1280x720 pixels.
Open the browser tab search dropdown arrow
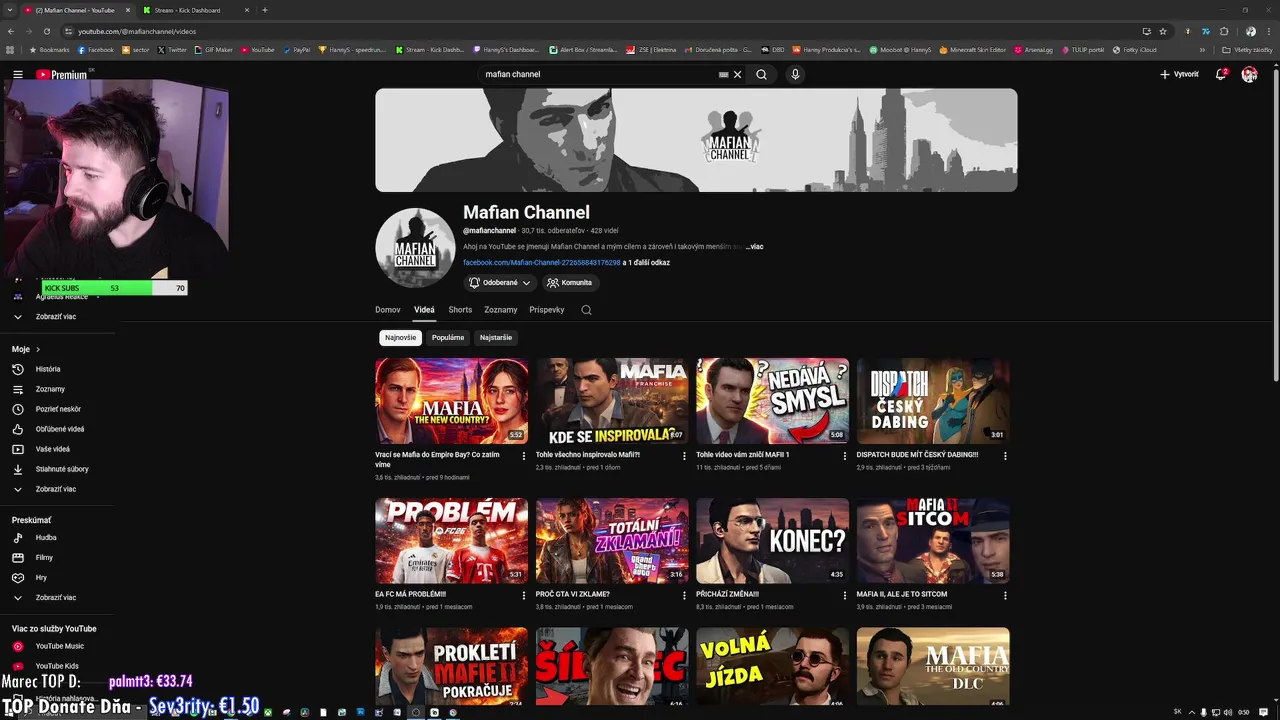click(x=10, y=10)
